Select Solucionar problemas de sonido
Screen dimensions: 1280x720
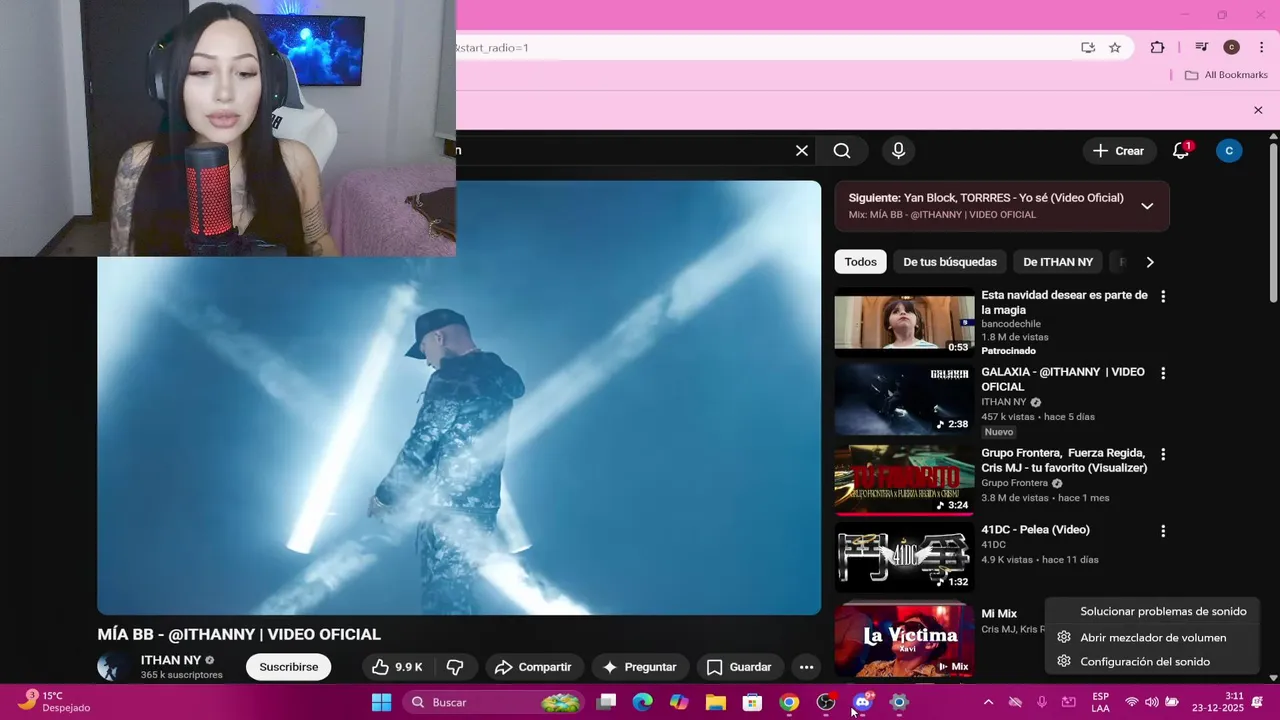coord(1163,611)
